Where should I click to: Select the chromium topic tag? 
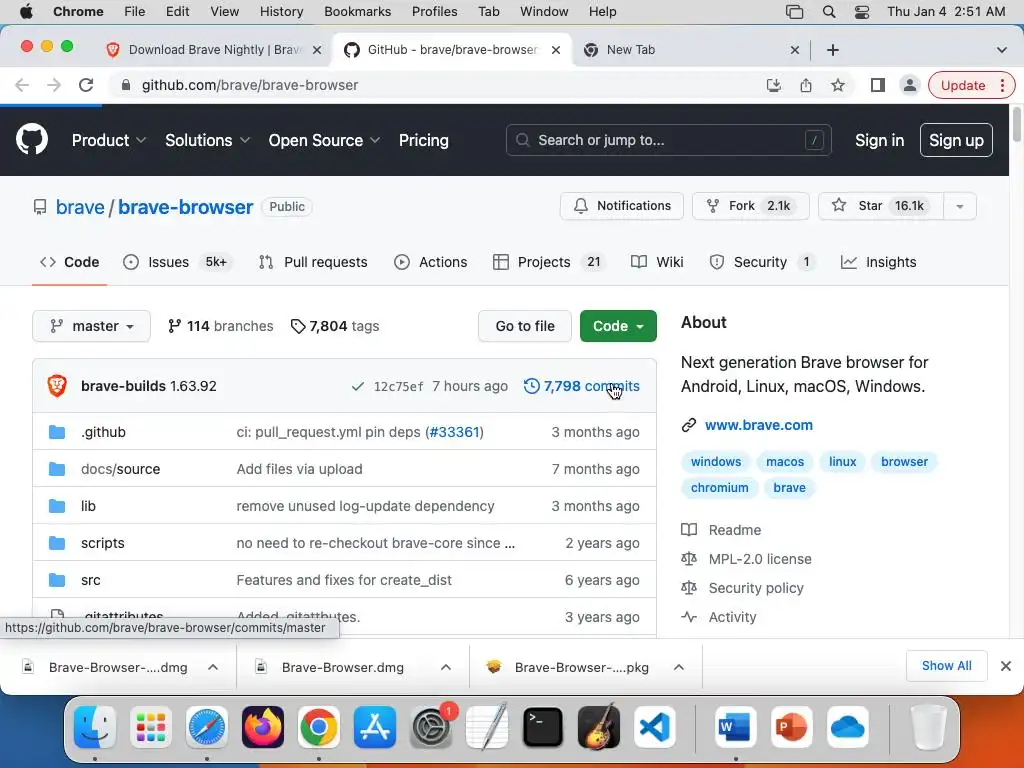[719, 488]
